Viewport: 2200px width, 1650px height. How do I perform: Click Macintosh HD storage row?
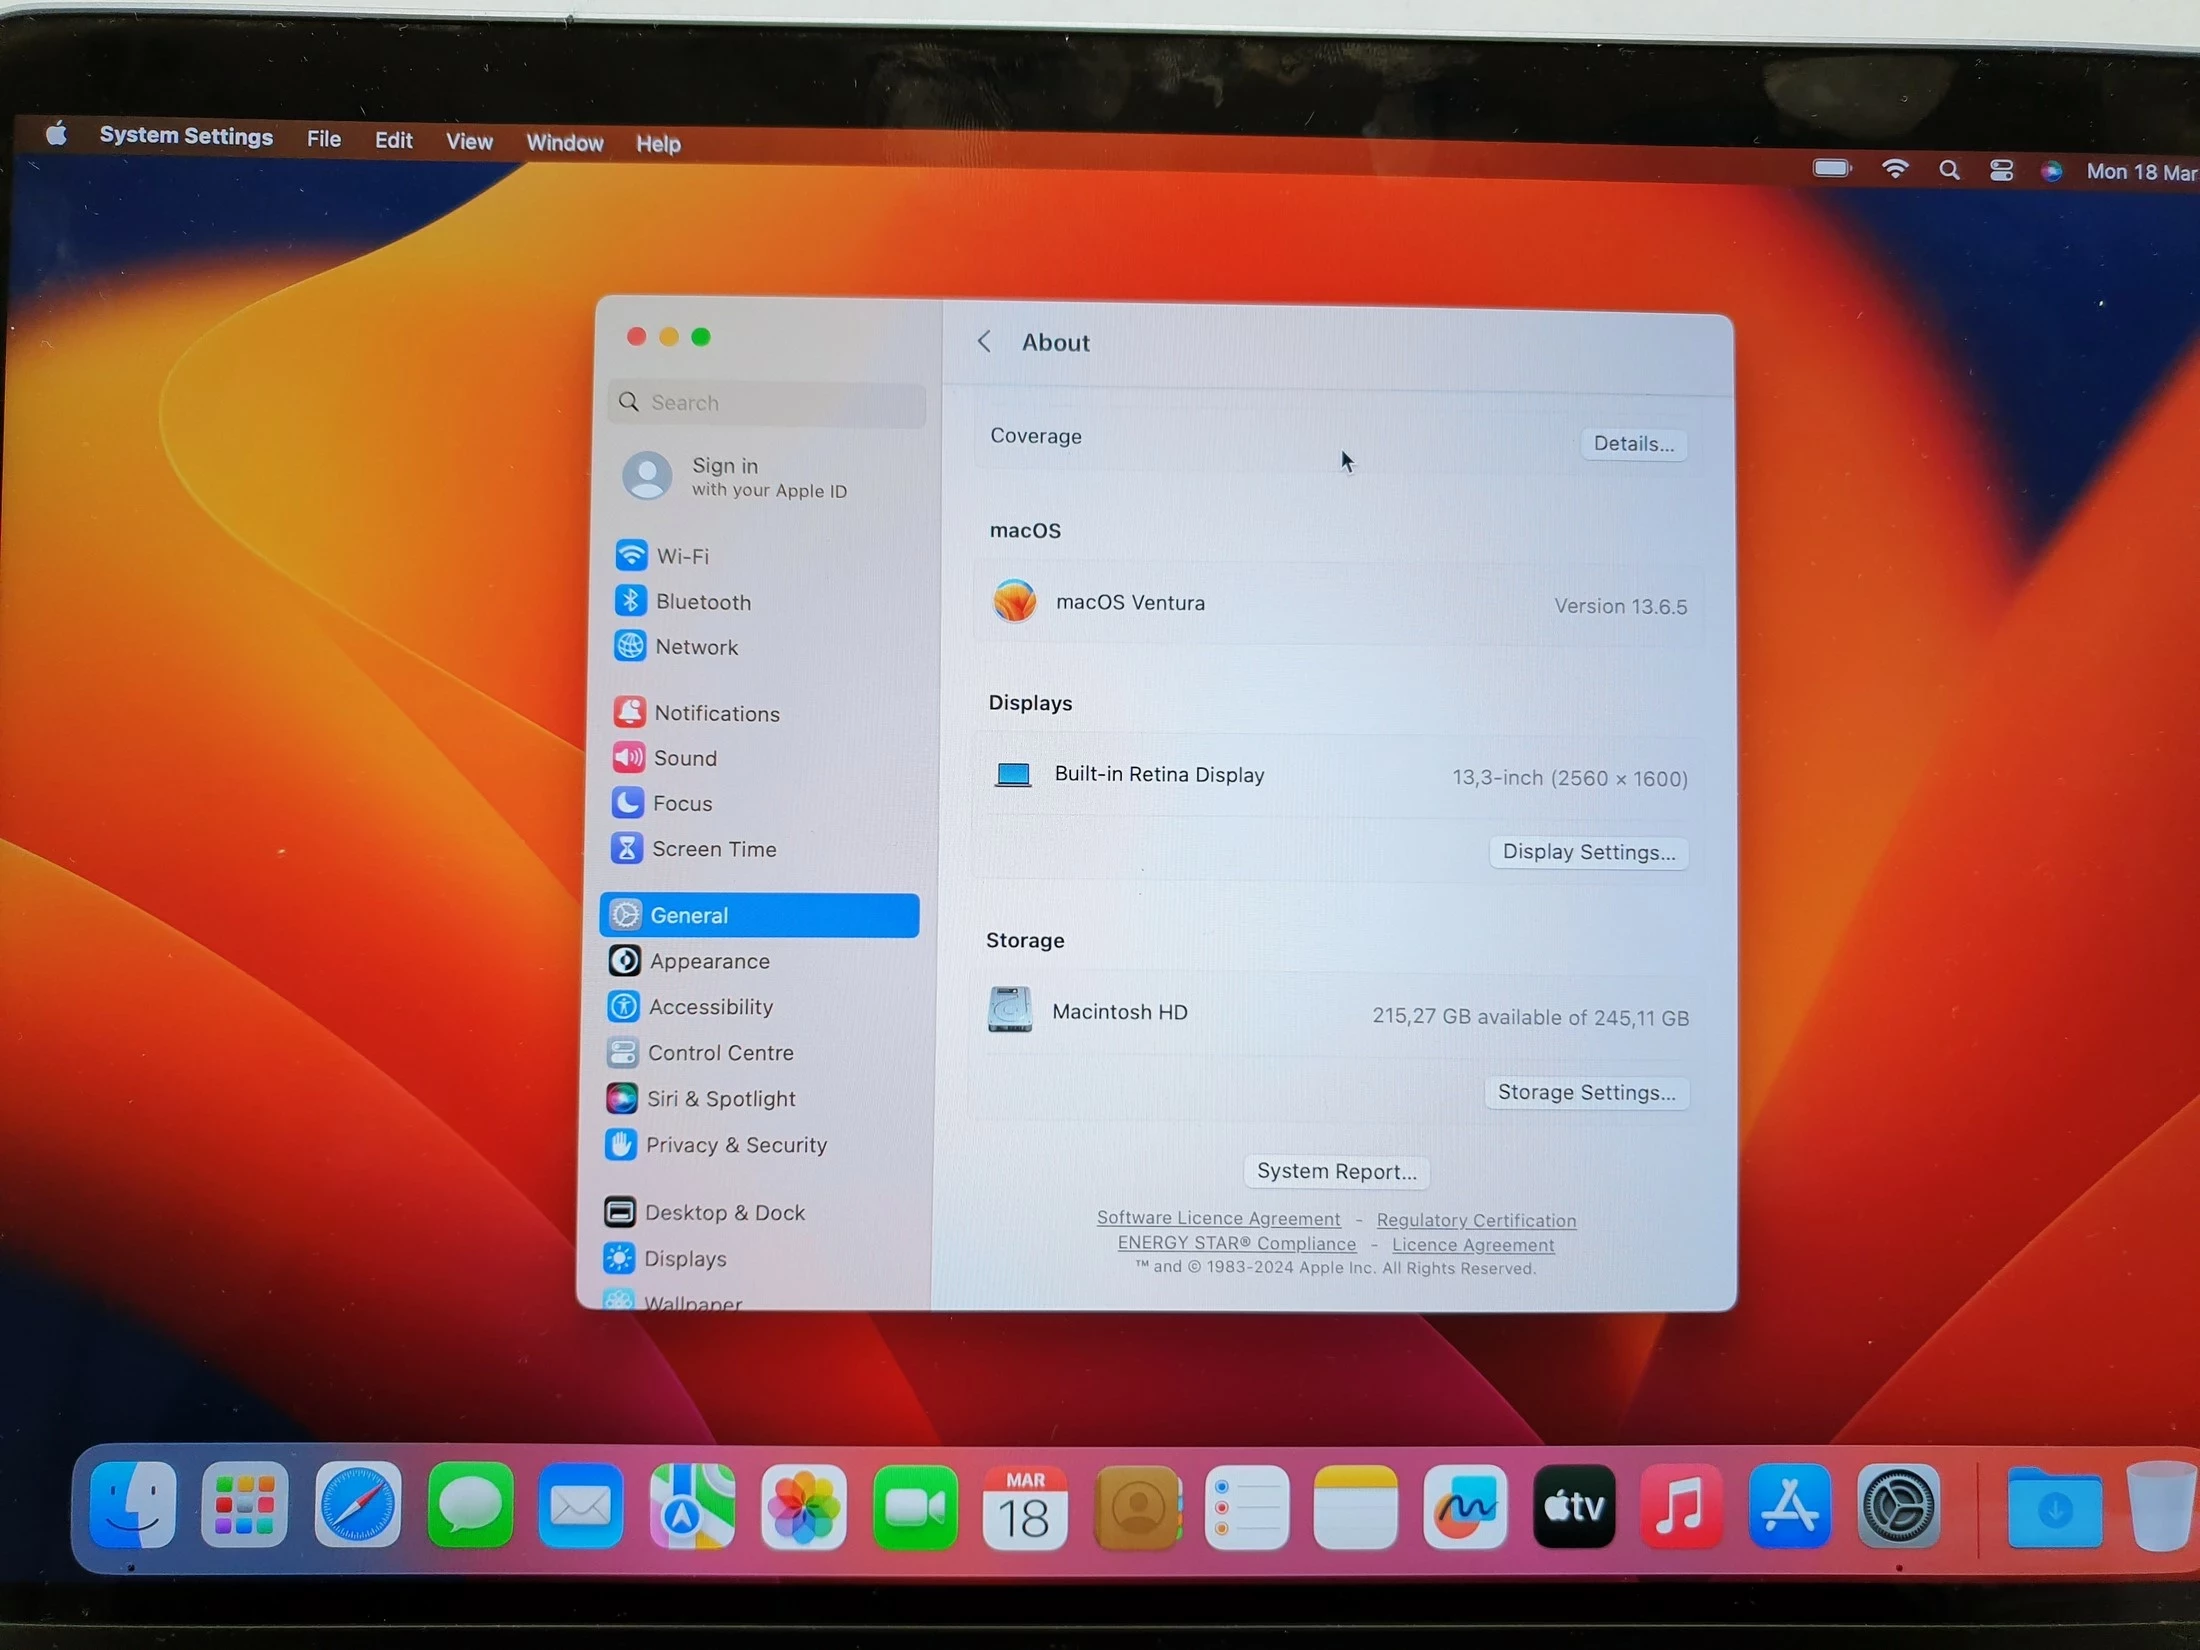coord(1336,1013)
